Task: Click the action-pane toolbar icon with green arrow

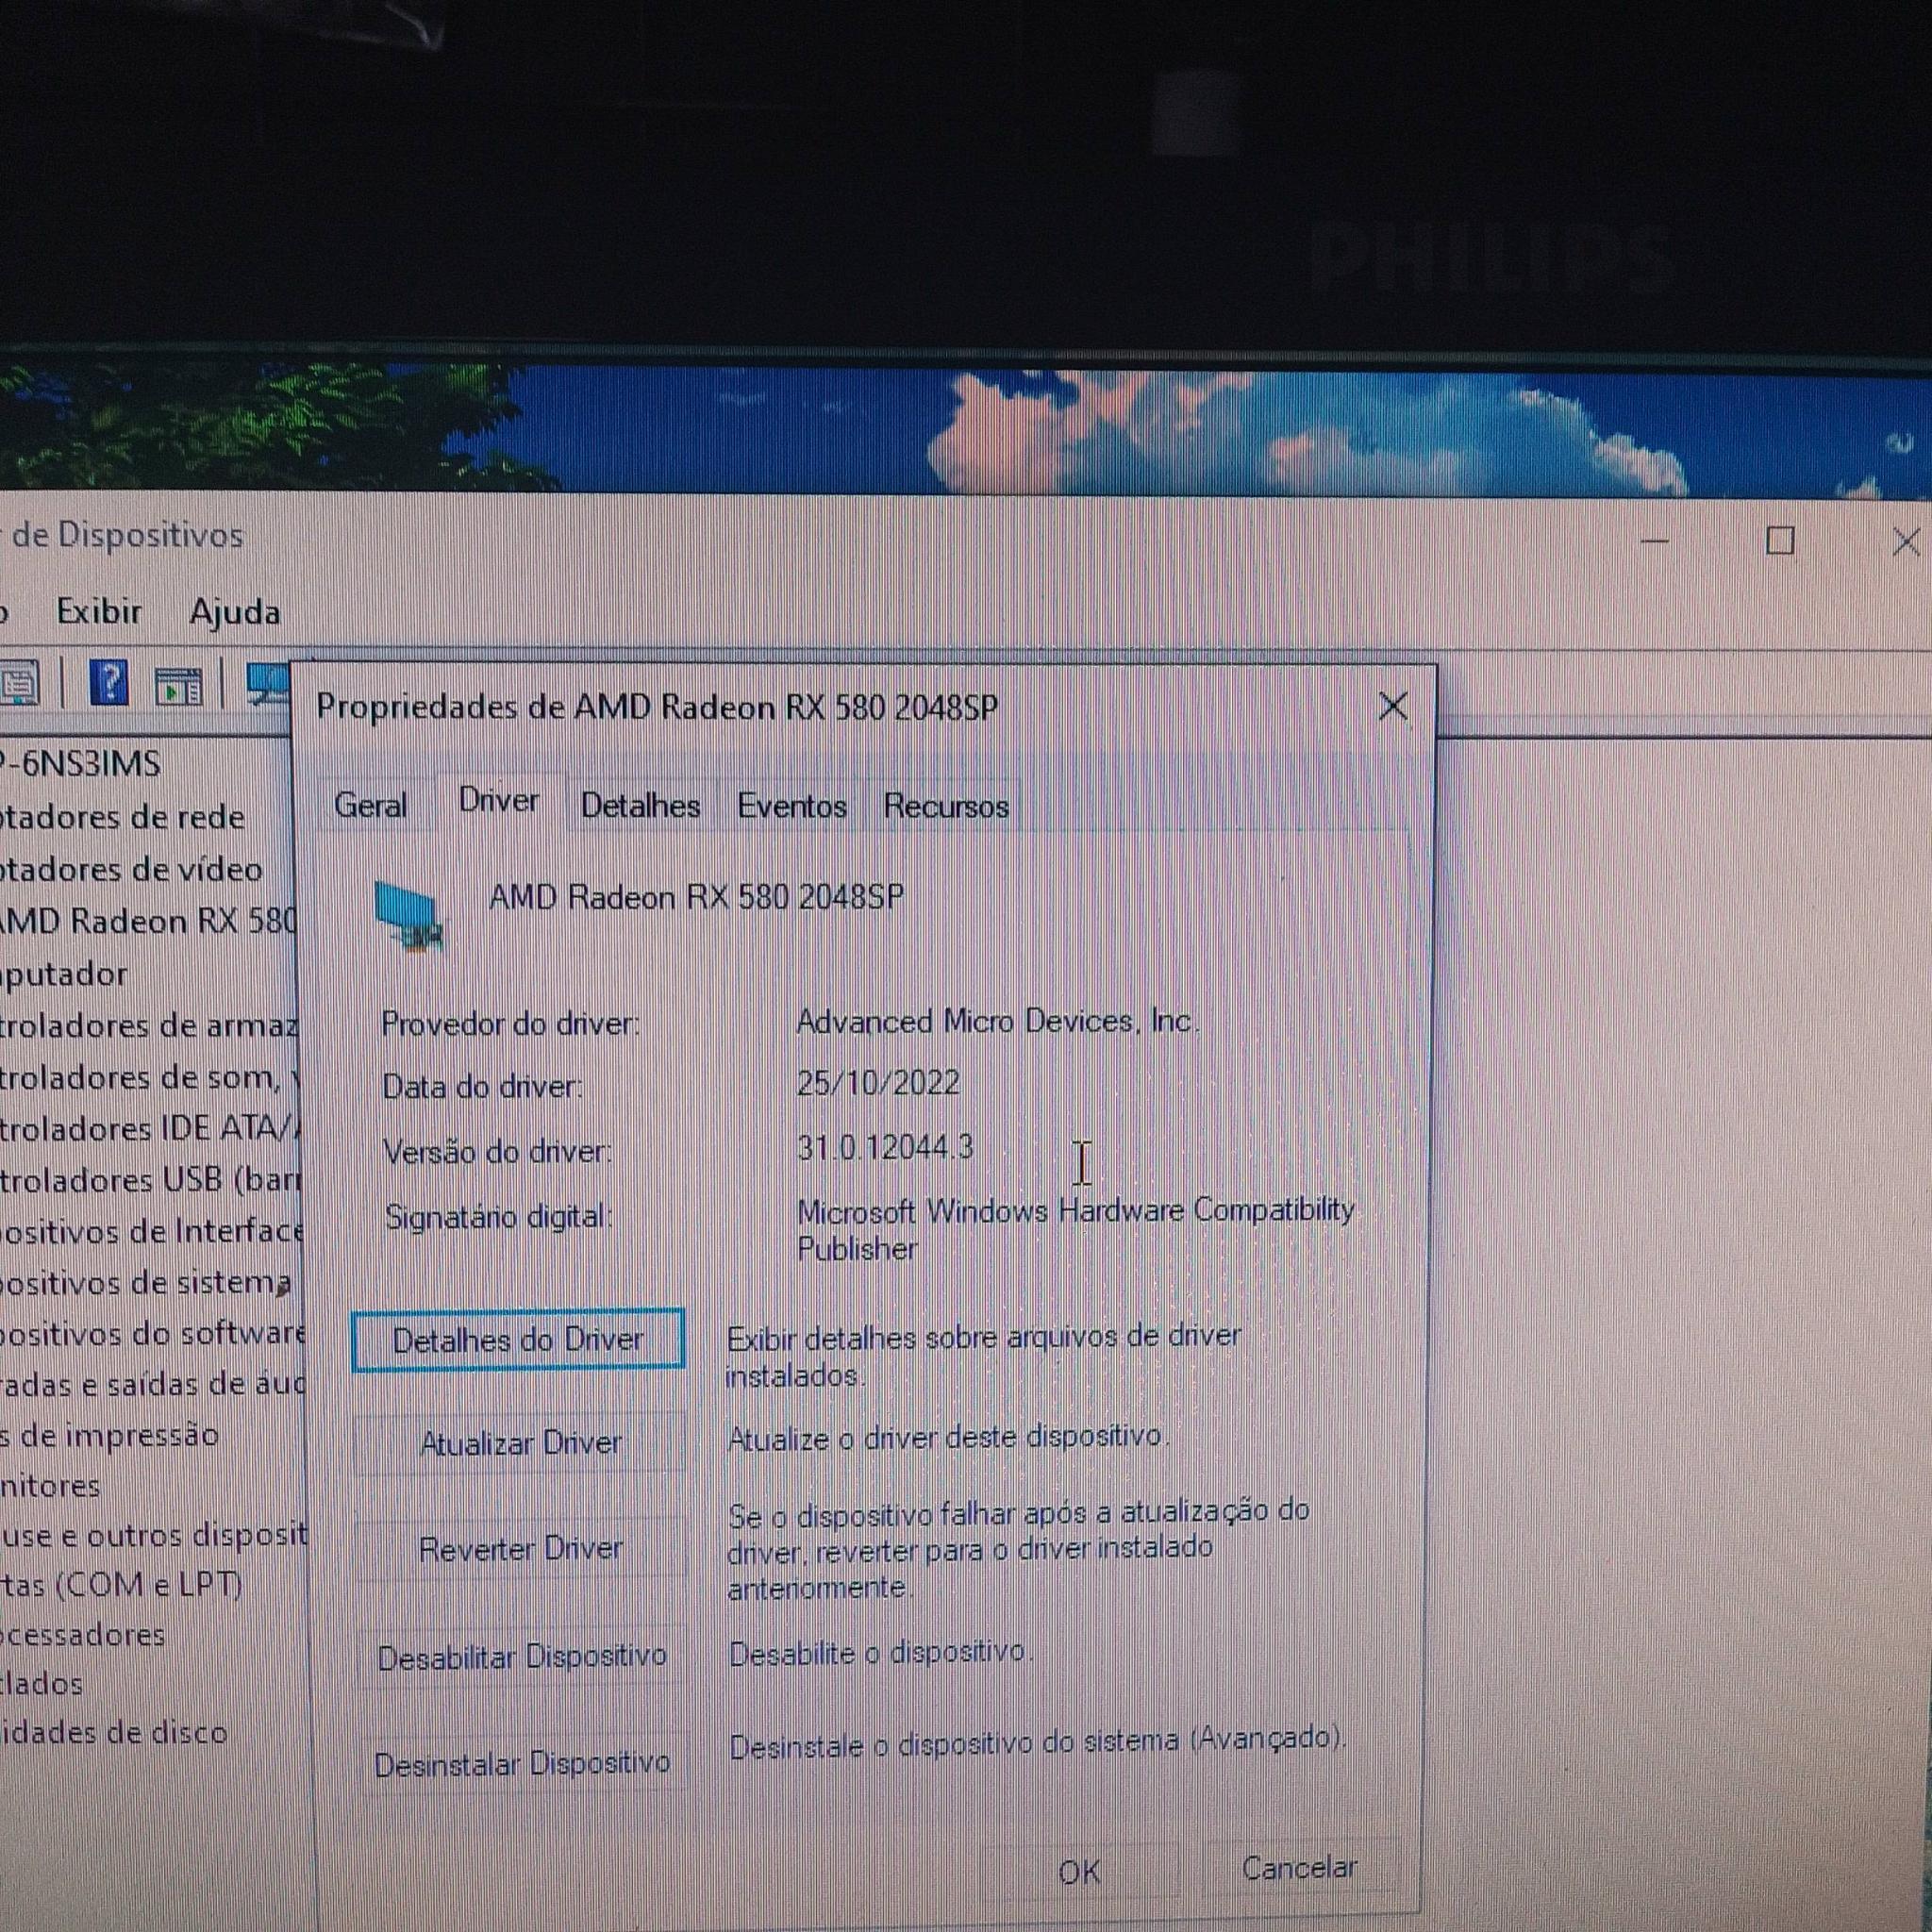Action: click(x=178, y=686)
